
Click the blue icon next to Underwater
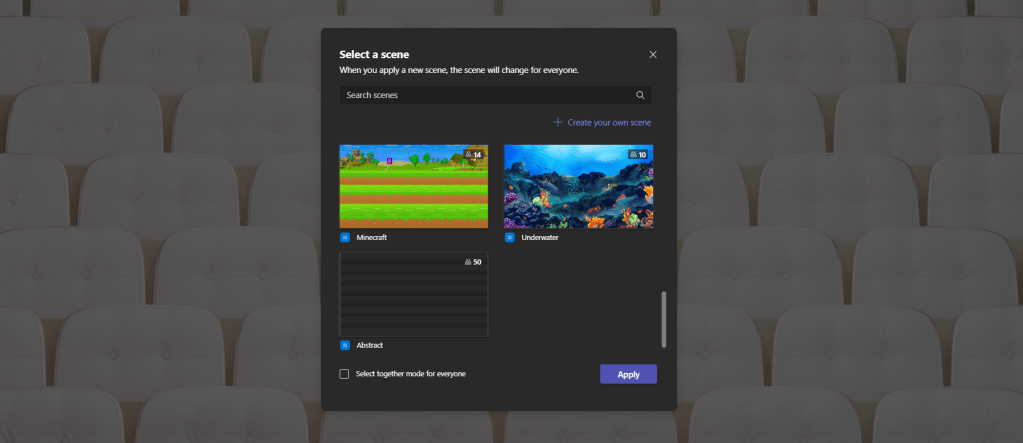[510, 238]
